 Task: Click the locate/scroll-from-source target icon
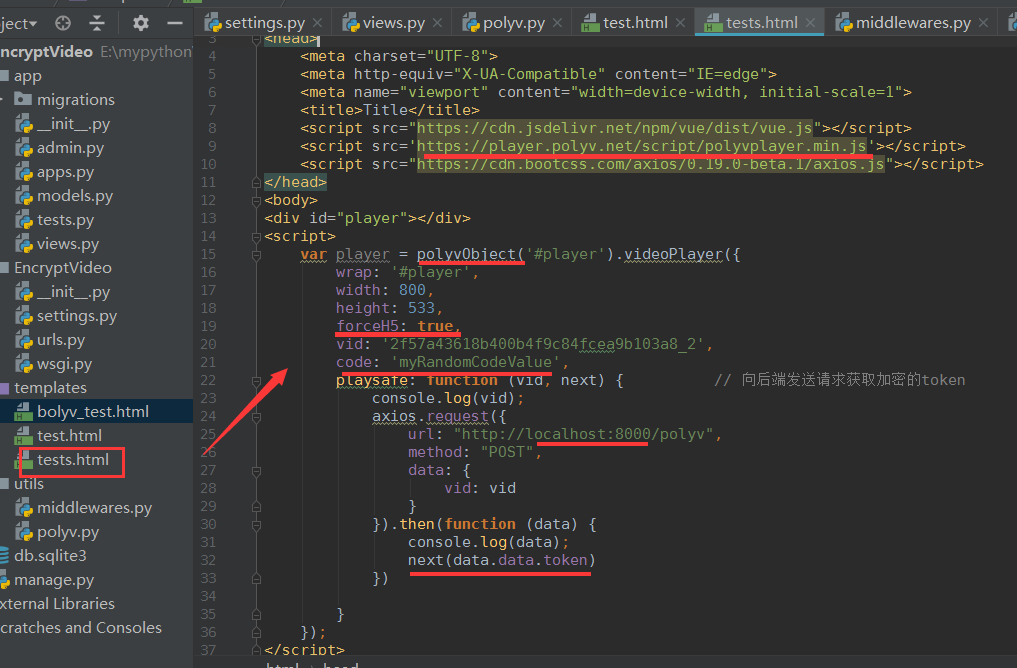tap(63, 23)
